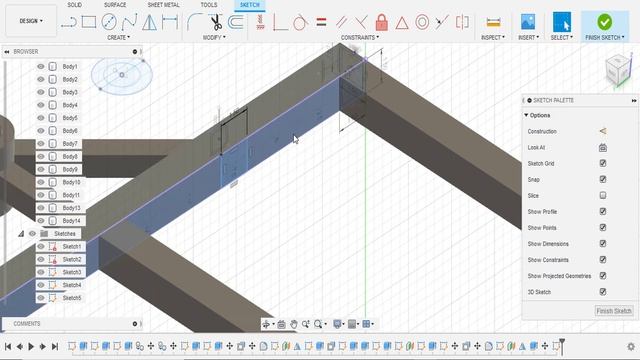
Task: Jump to the beginning of timeline
Action: point(8,347)
